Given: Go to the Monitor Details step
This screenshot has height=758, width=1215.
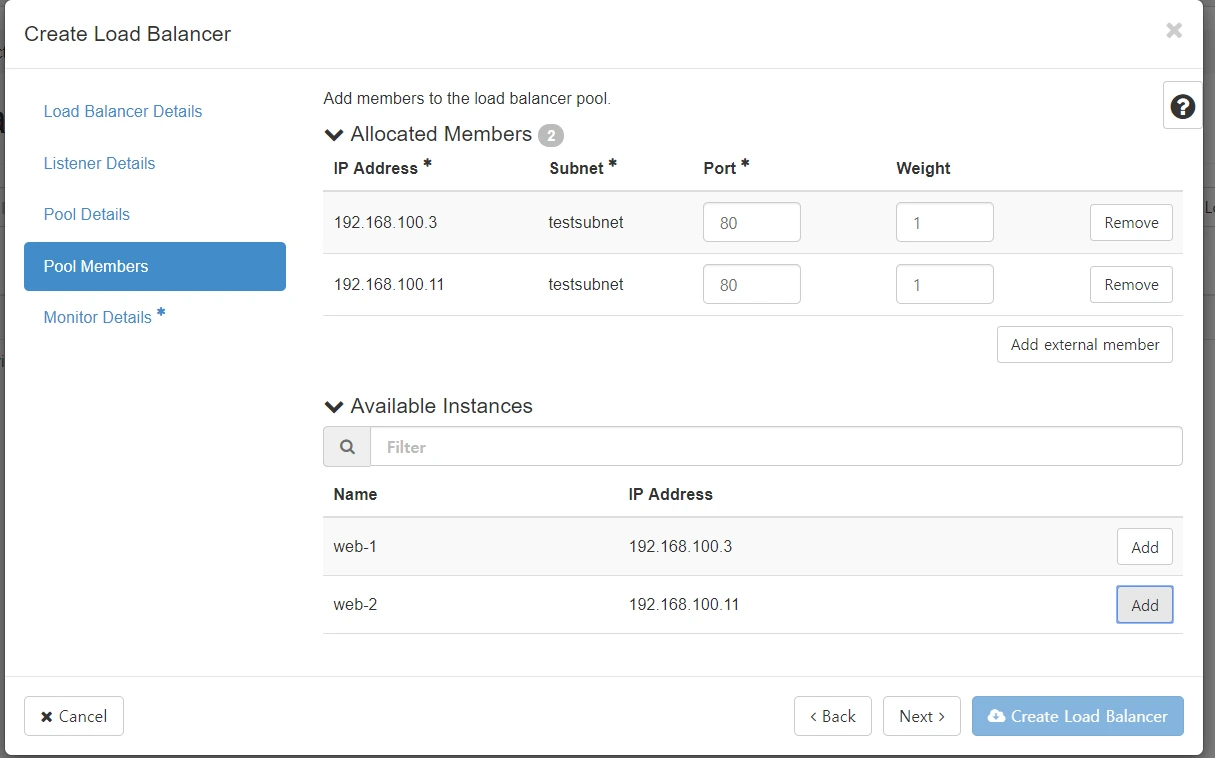Looking at the screenshot, I should [98, 317].
